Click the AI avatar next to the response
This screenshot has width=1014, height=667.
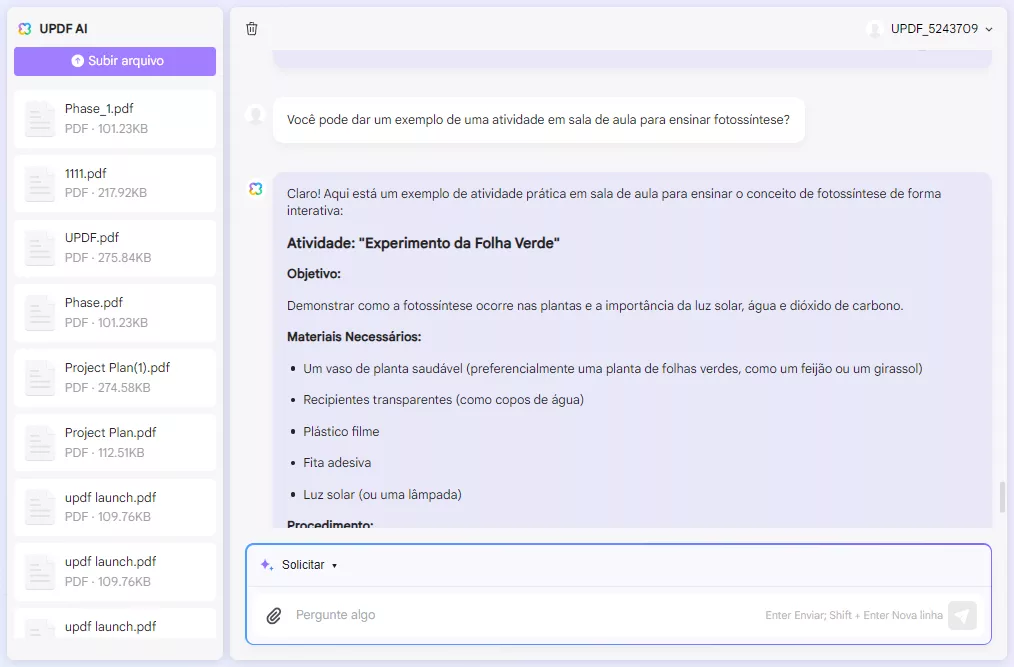pyautogui.click(x=256, y=189)
